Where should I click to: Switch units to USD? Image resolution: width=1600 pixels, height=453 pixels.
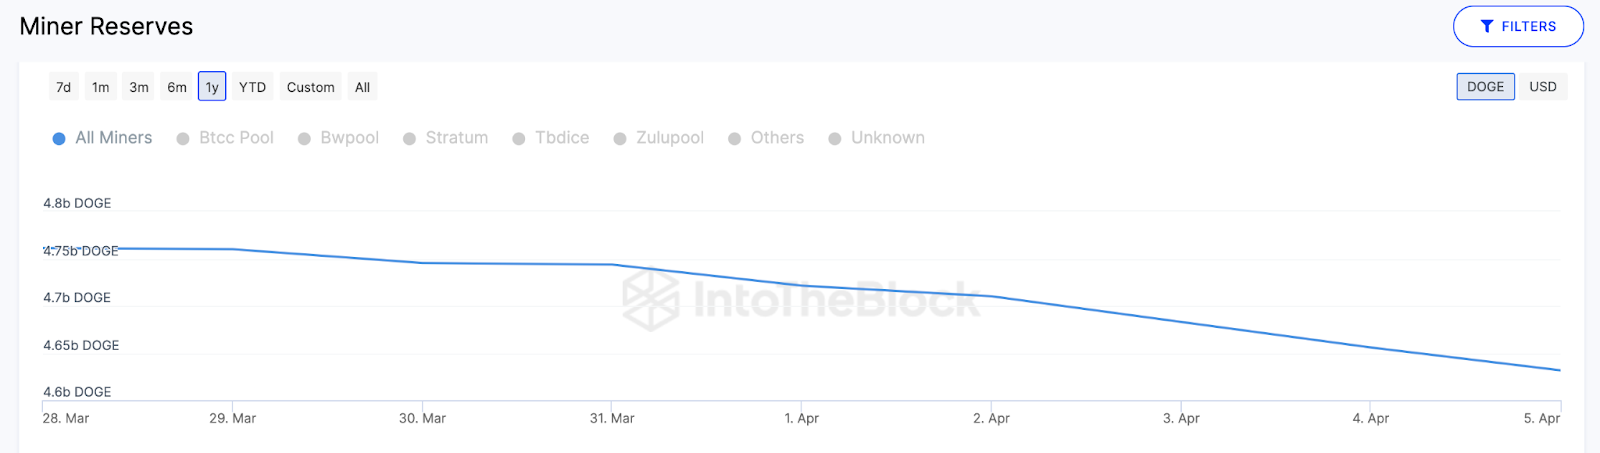point(1542,87)
